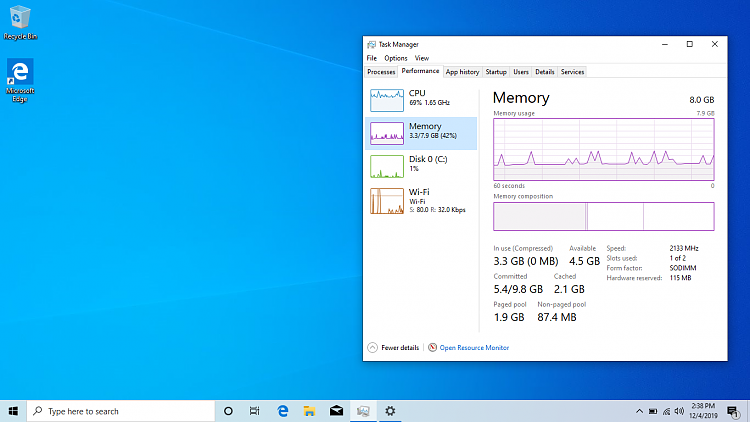Screen dimensions: 750x422
Task: Click the 2.1 GB Cached value
Action: (569, 289)
